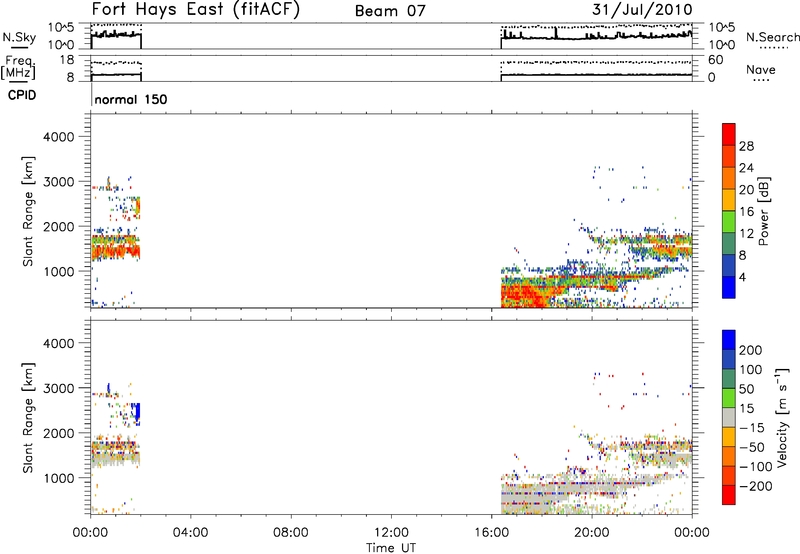Select the "08:00" time axis label
This screenshot has height=554, width=800.
click(x=290, y=533)
